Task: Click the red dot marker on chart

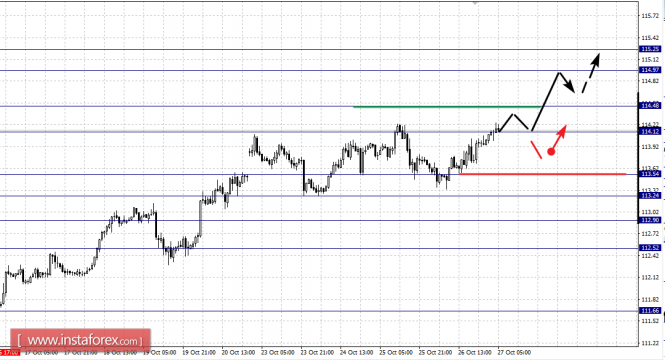Action: coord(551,151)
